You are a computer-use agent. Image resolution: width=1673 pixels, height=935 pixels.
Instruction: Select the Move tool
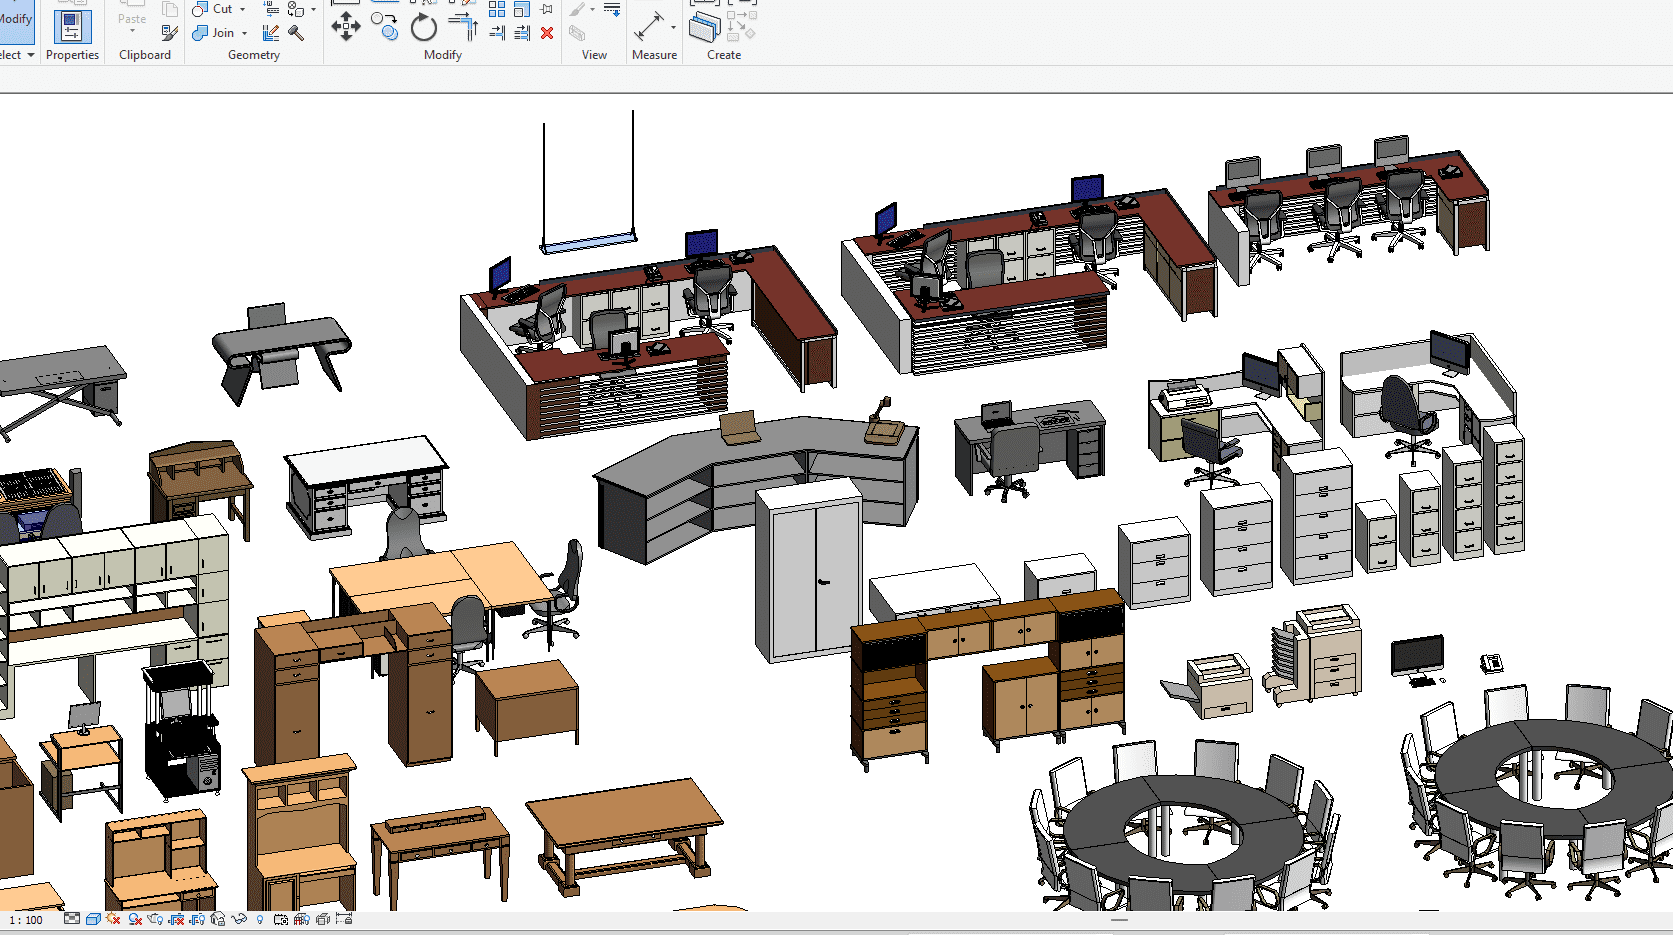pos(346,26)
